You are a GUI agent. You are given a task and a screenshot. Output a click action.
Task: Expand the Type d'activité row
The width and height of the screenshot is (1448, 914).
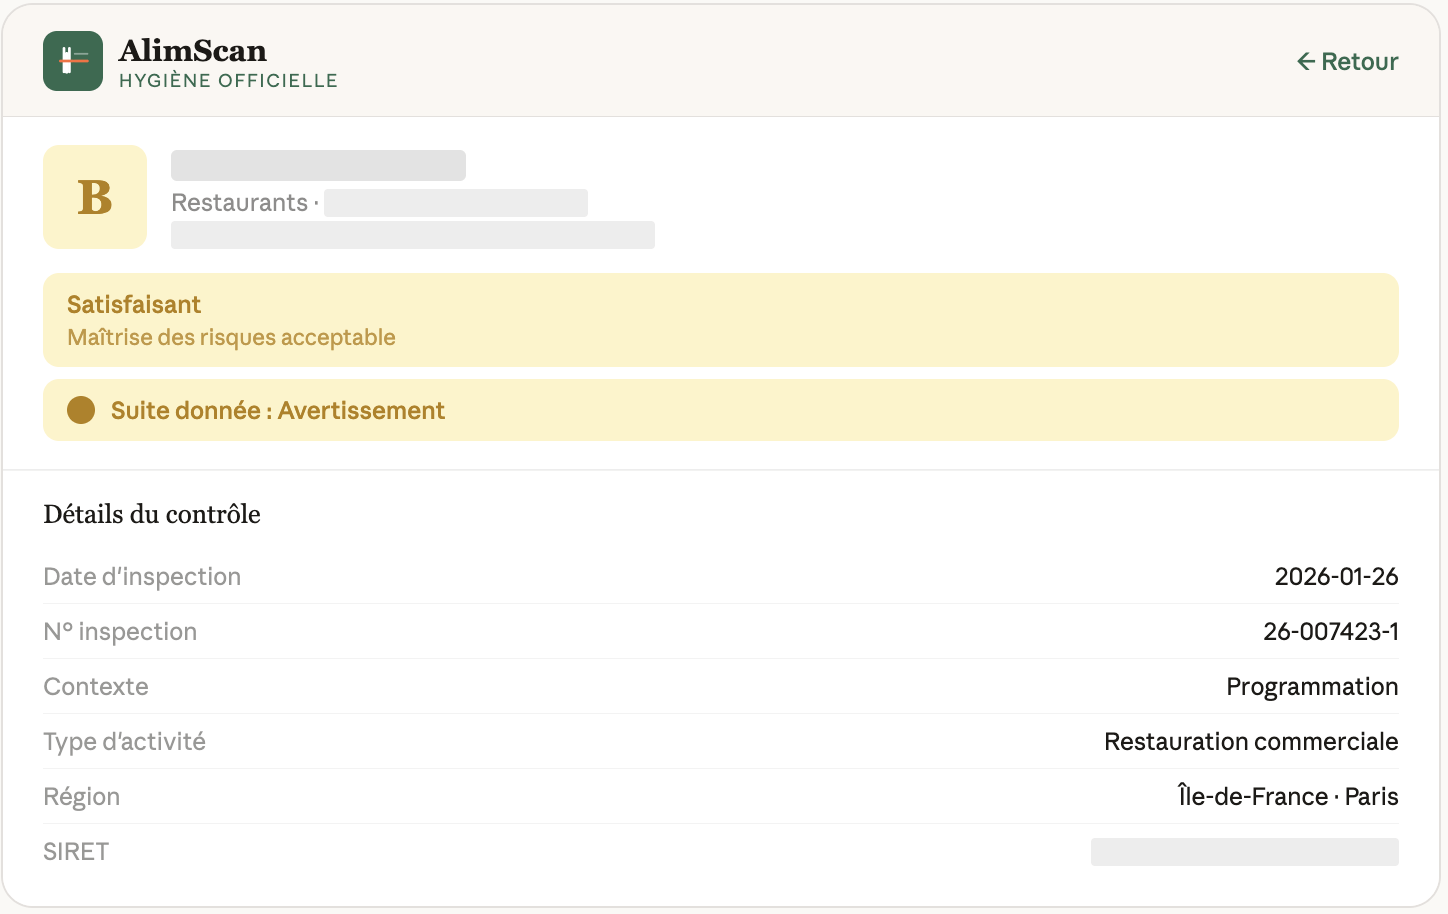[x=720, y=741]
